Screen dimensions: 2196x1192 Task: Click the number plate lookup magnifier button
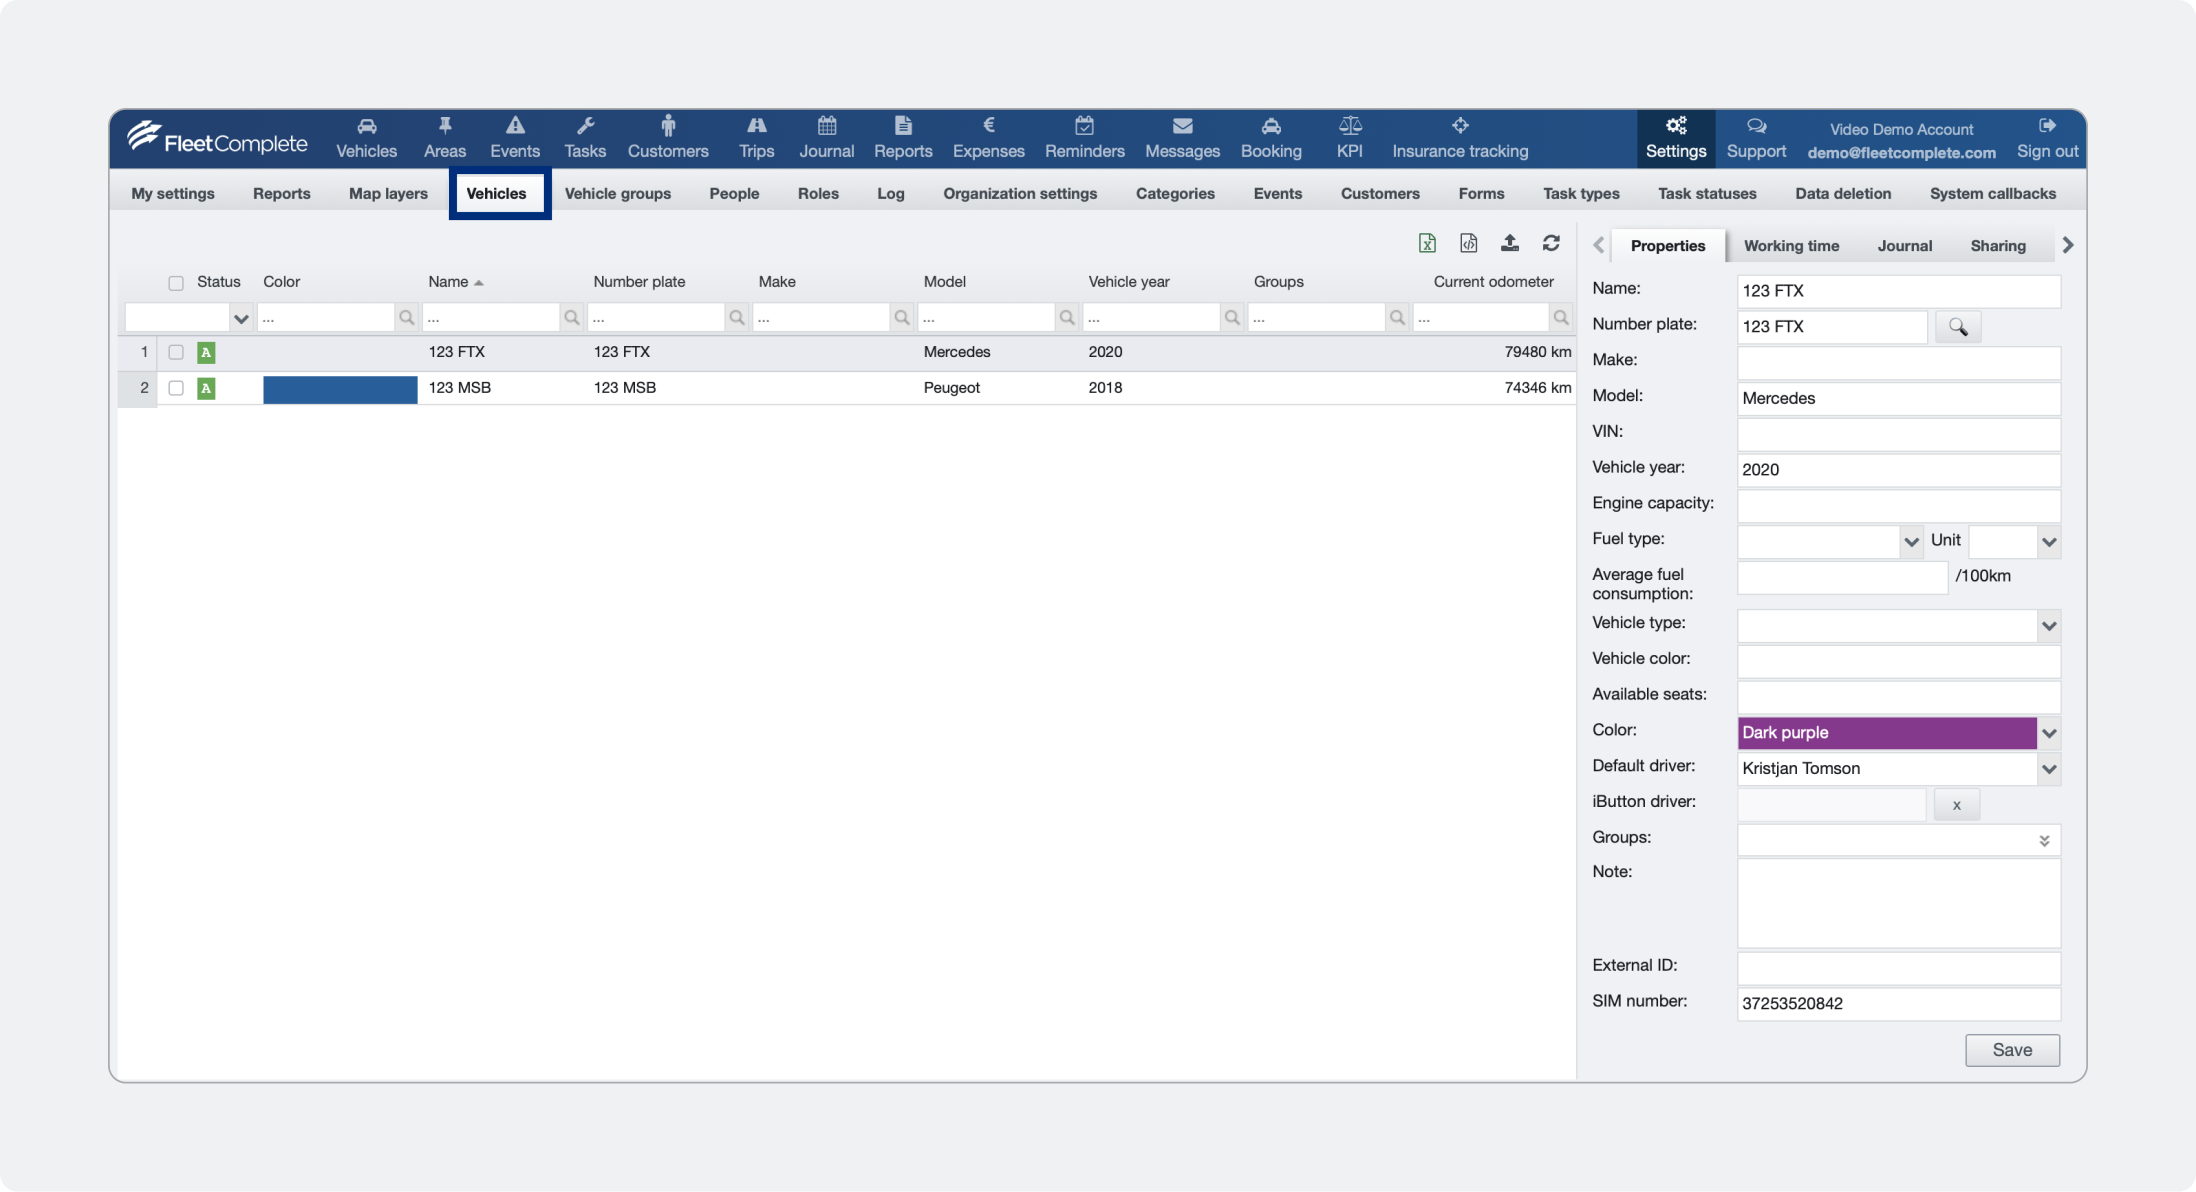[x=1957, y=327]
